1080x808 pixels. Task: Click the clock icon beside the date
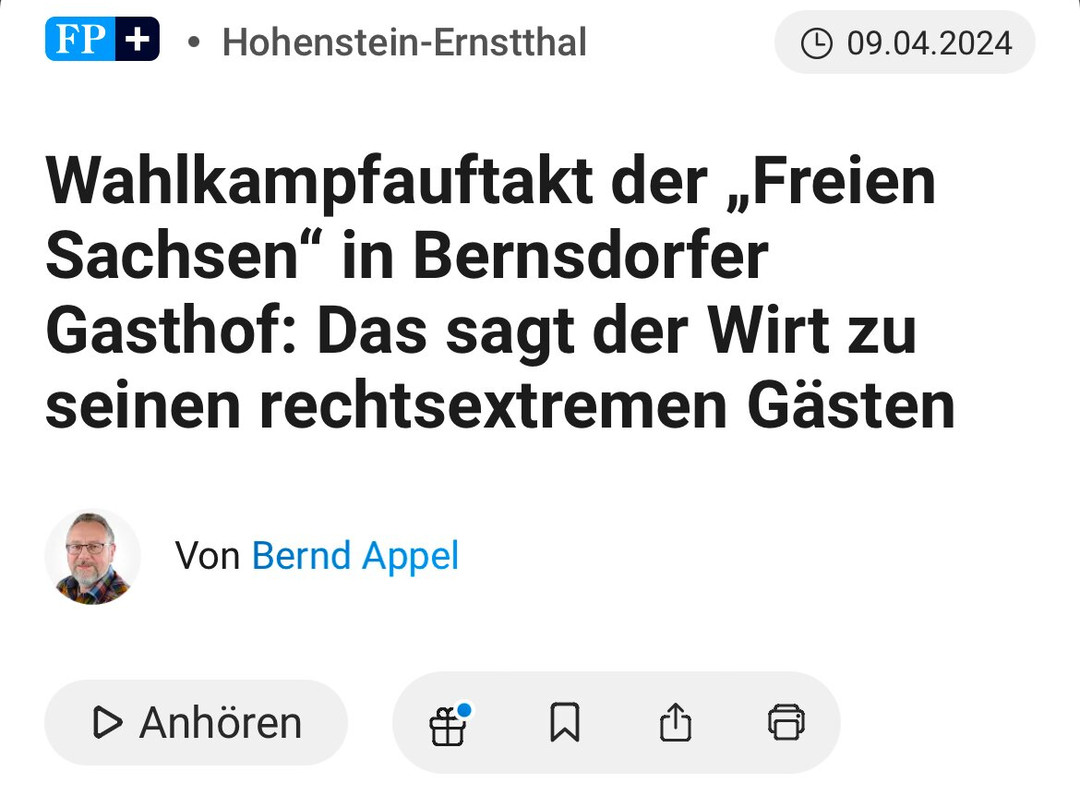(x=817, y=43)
